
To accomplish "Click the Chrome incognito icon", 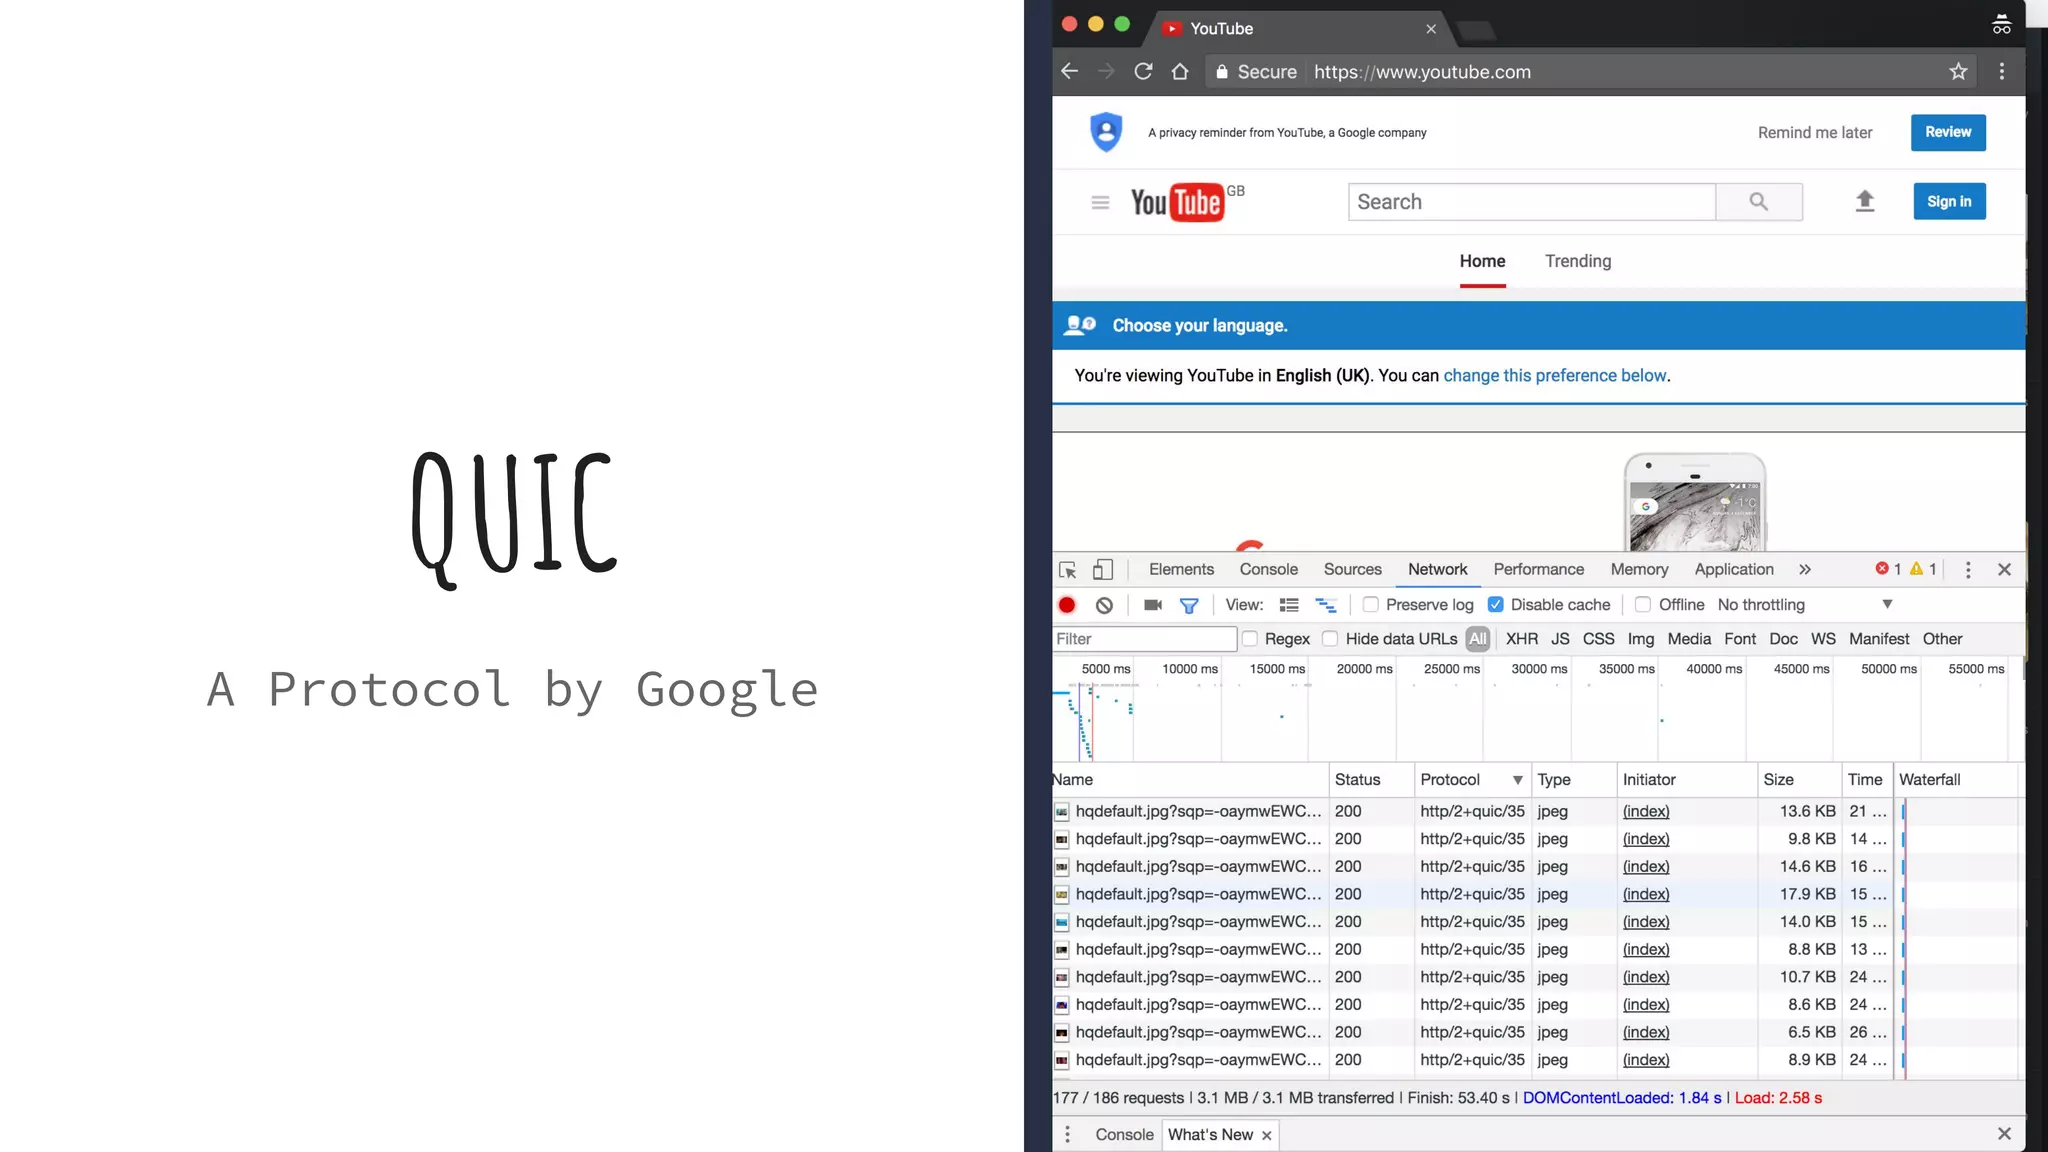I will coord(2001,24).
